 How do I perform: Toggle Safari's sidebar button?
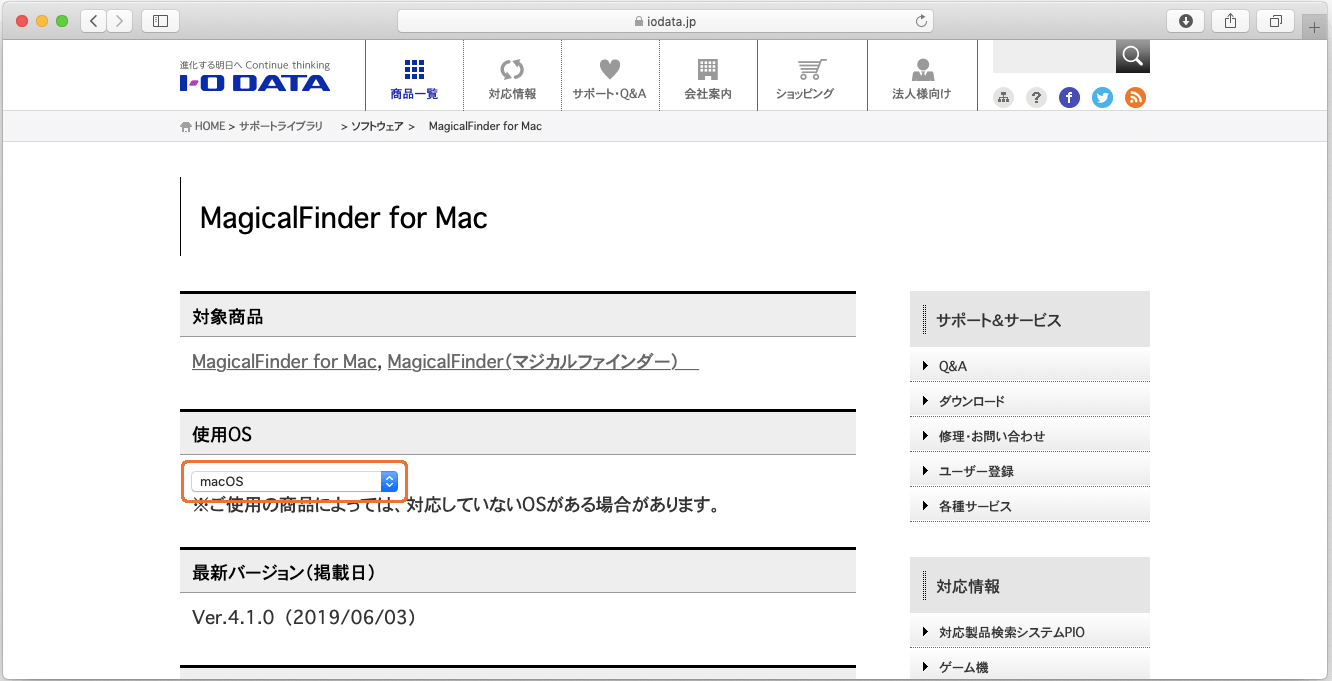click(x=160, y=21)
